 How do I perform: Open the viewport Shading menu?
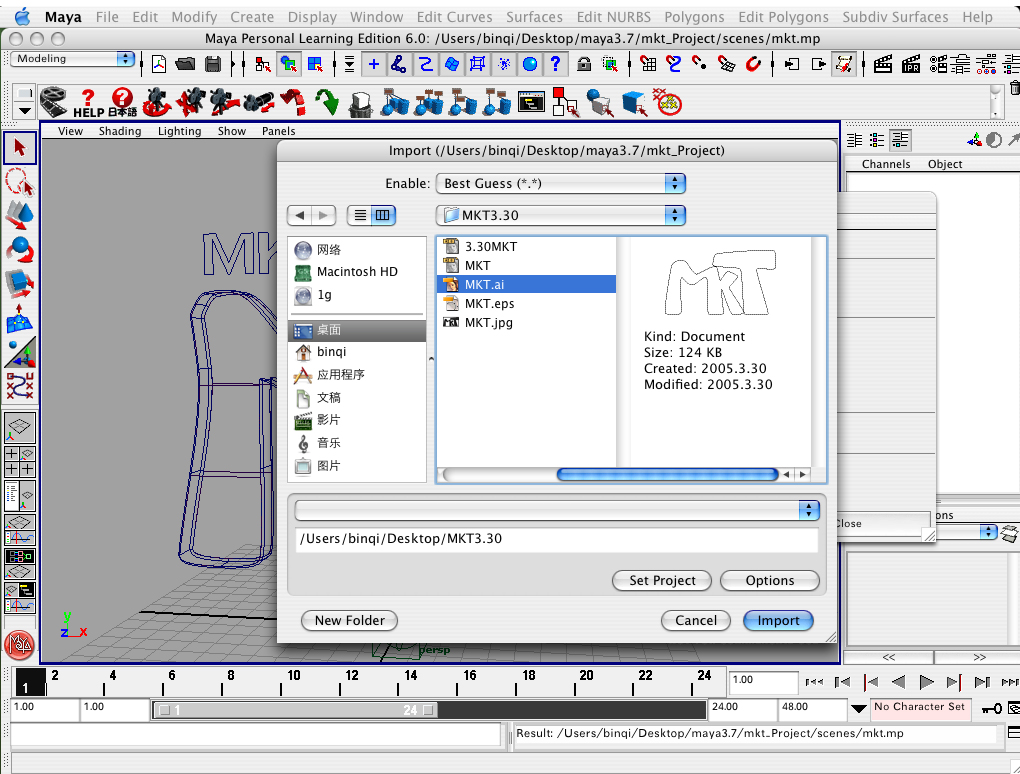tap(120, 131)
